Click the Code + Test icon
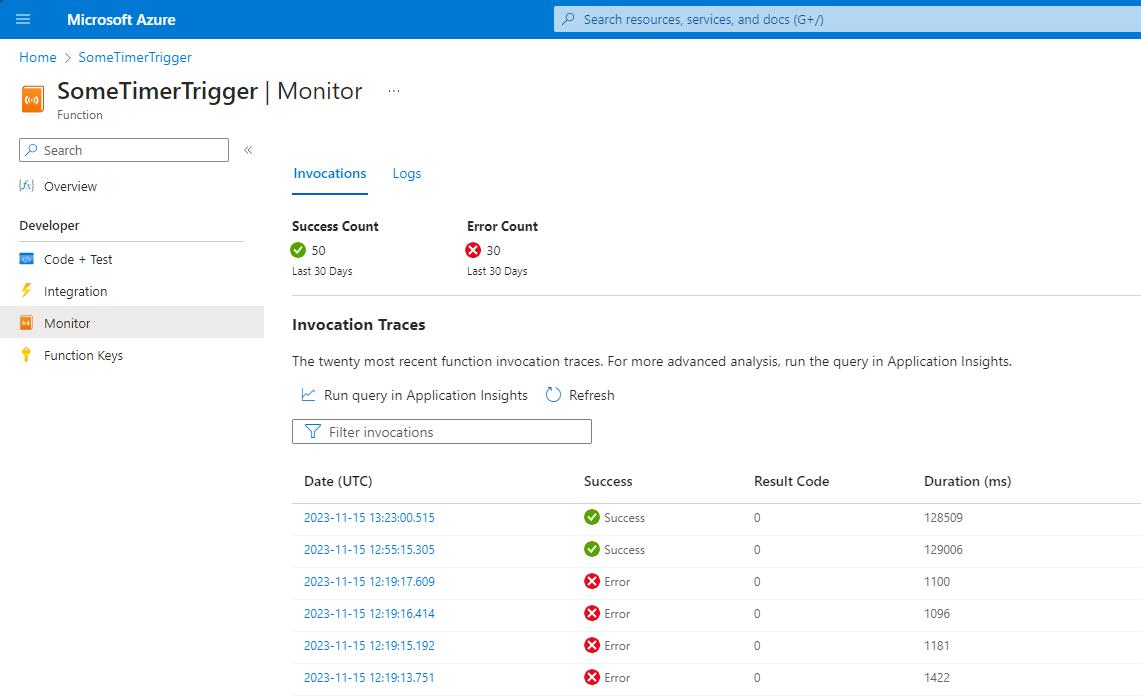Viewport: 1141px width, 696px height. tap(27, 258)
